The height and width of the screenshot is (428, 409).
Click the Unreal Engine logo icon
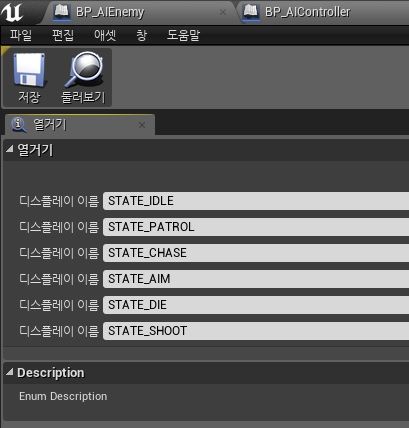(12, 12)
